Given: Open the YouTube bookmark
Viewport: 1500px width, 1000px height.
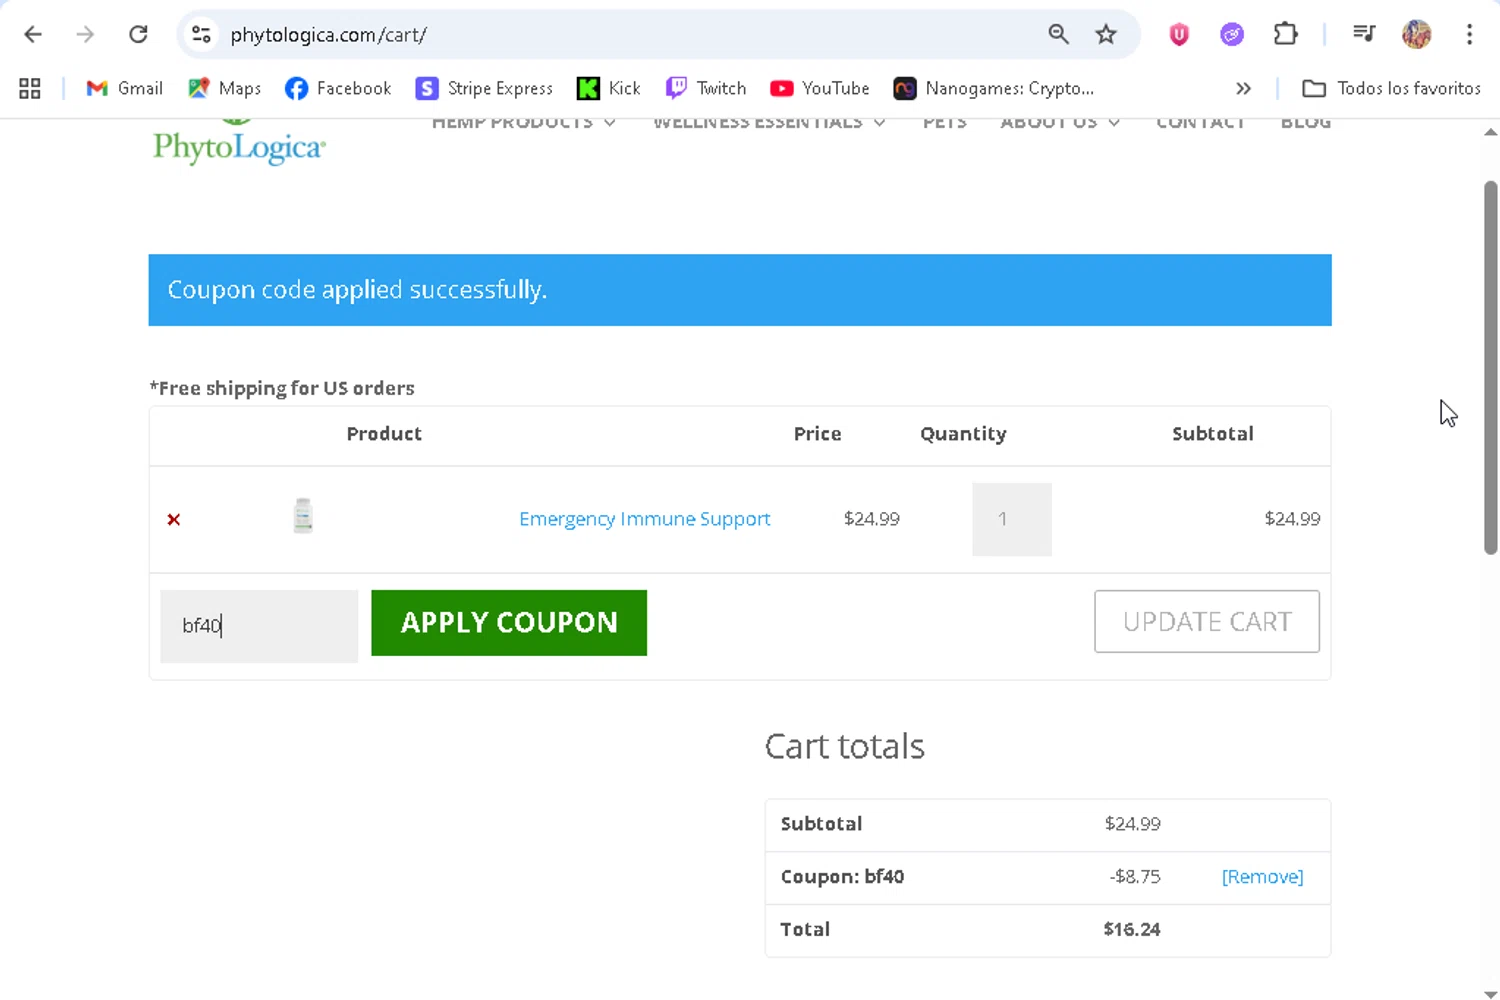Looking at the screenshot, I should [820, 89].
